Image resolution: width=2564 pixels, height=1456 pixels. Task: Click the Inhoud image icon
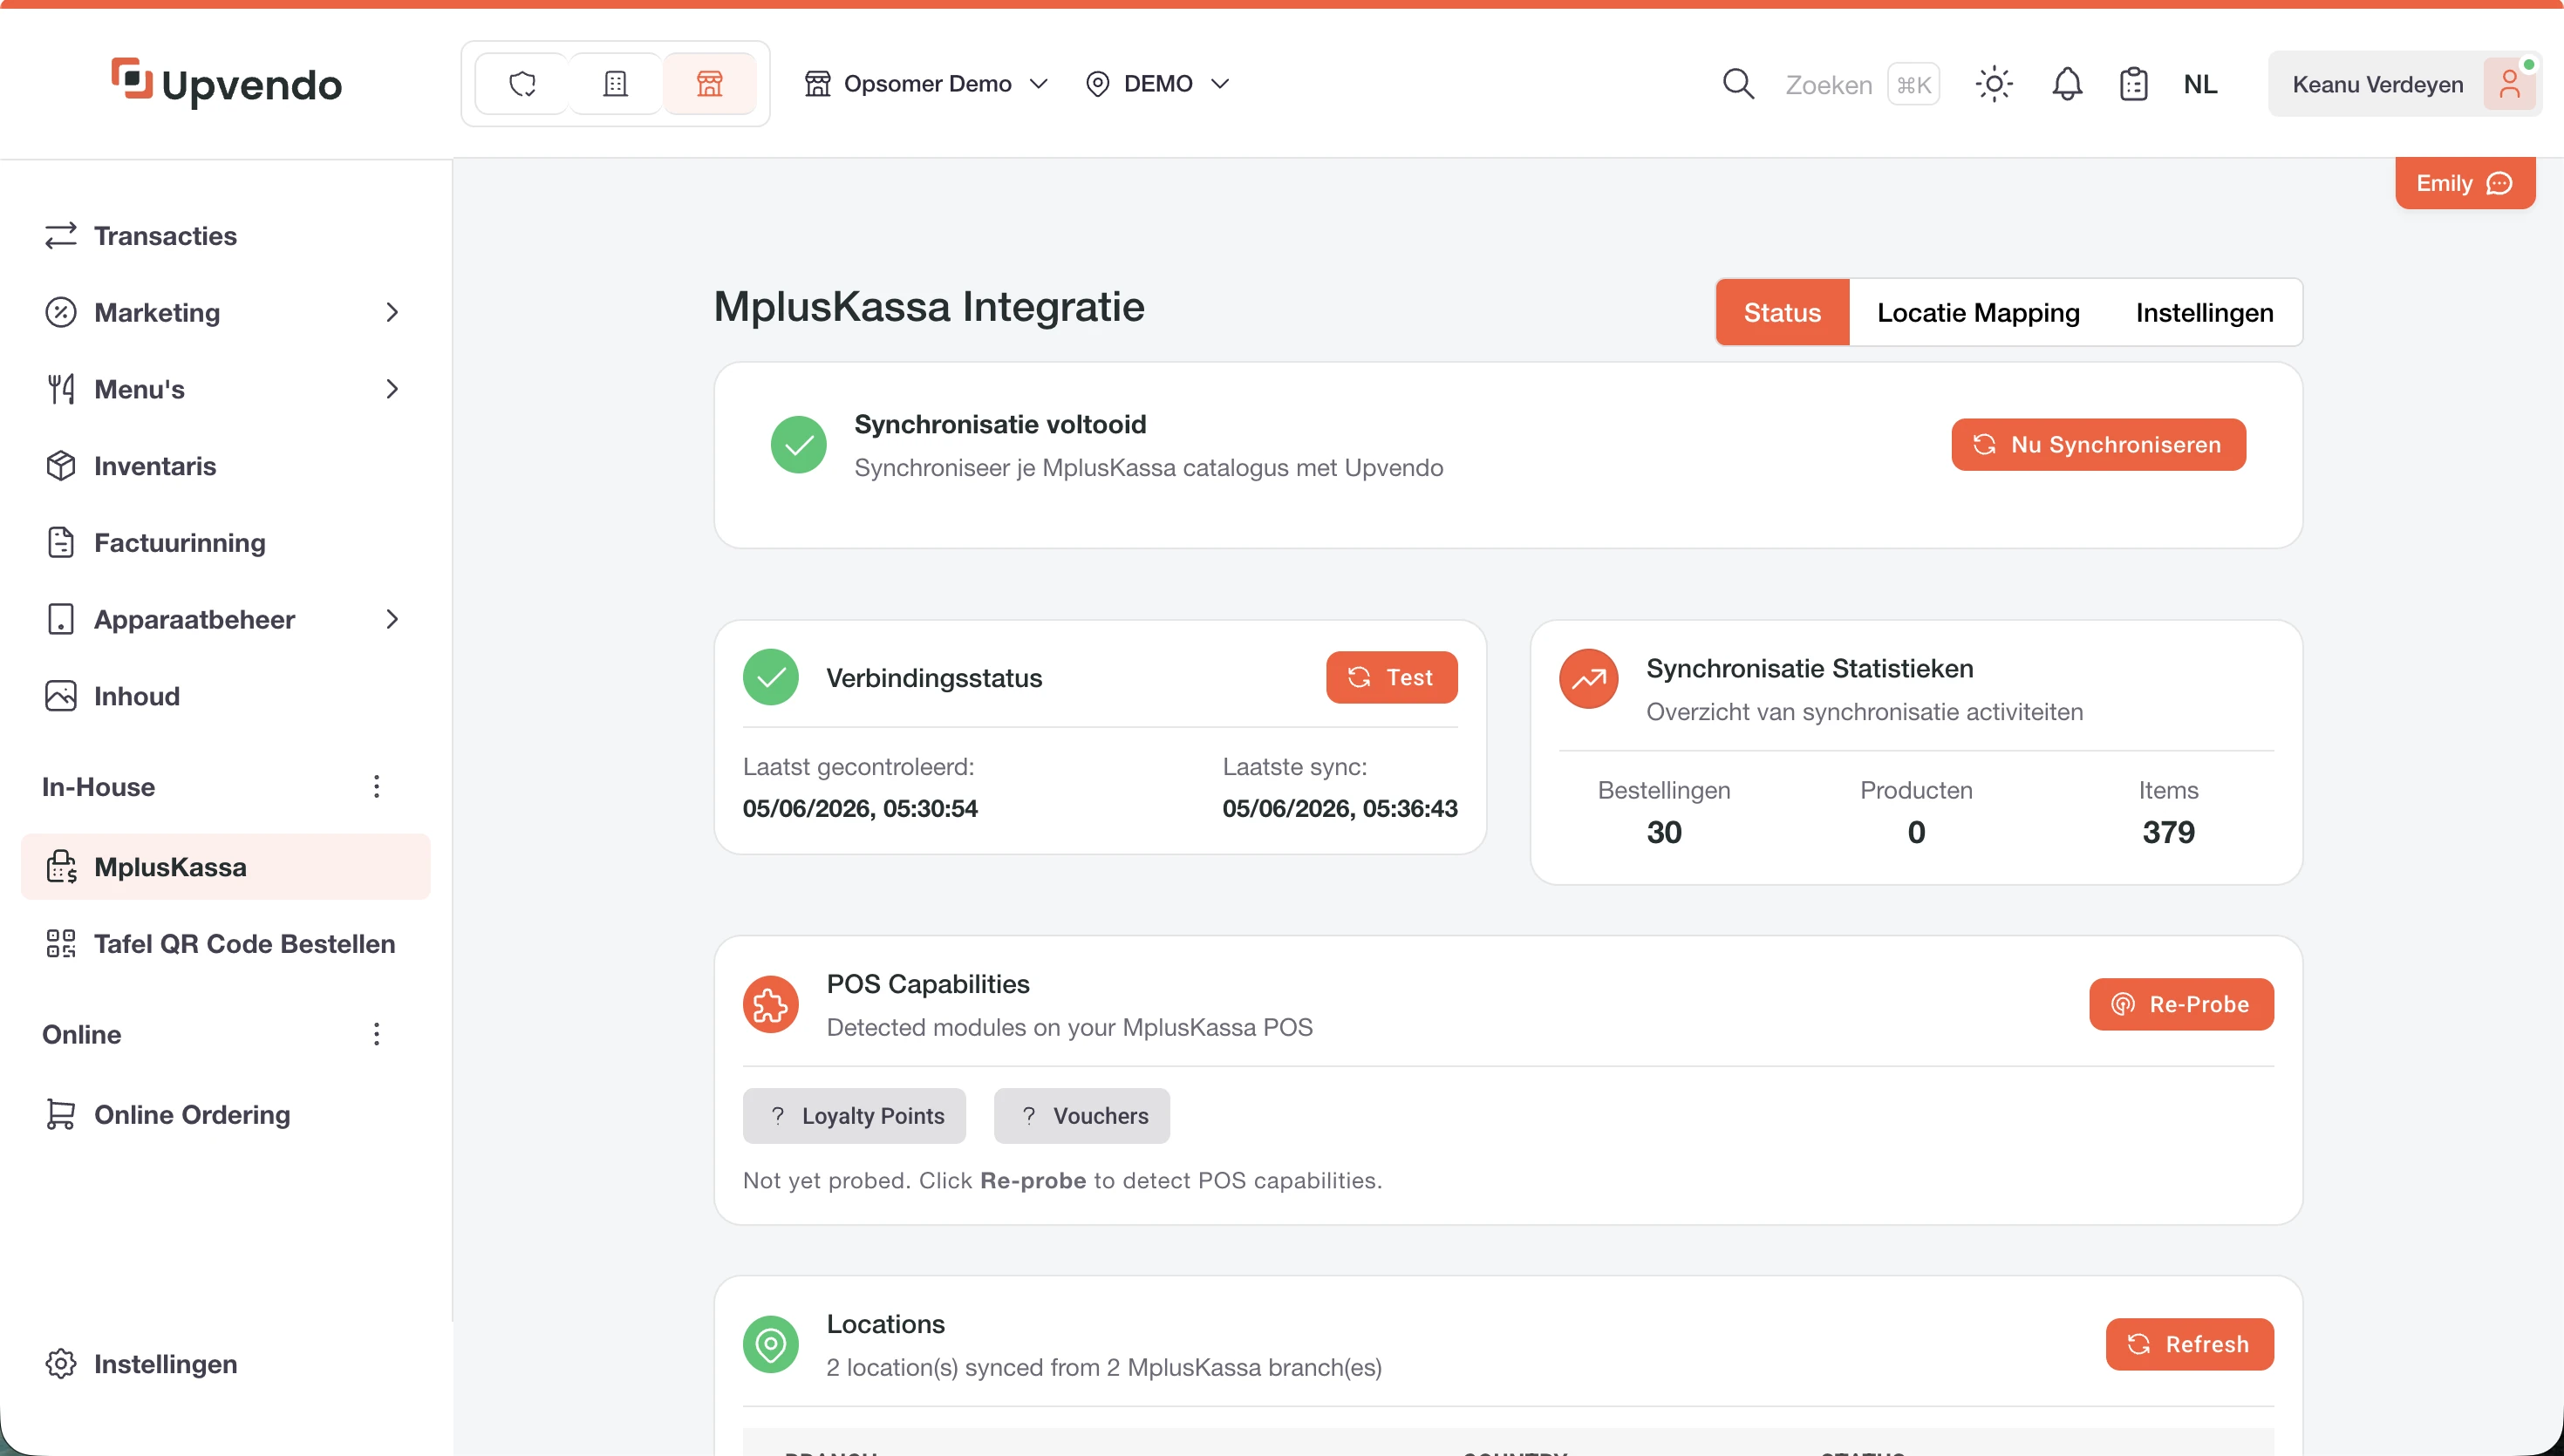click(x=61, y=696)
